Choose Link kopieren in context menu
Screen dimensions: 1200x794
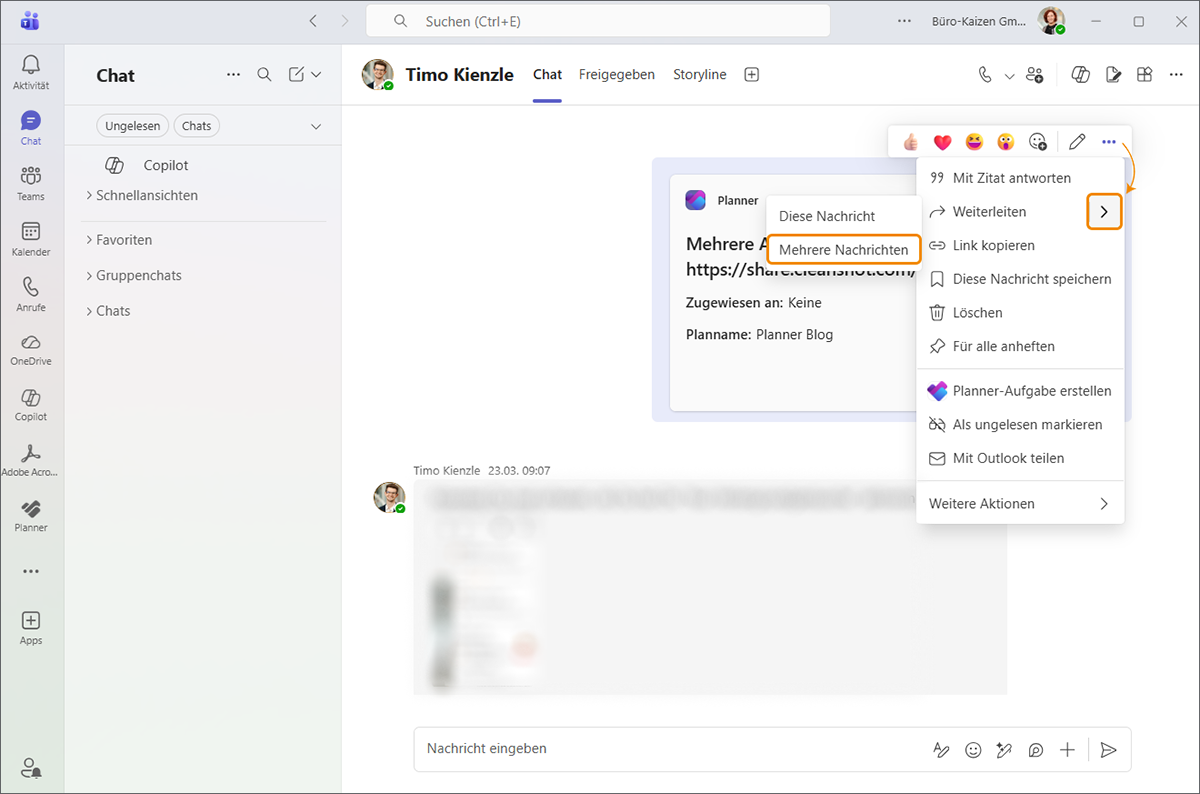coord(993,245)
